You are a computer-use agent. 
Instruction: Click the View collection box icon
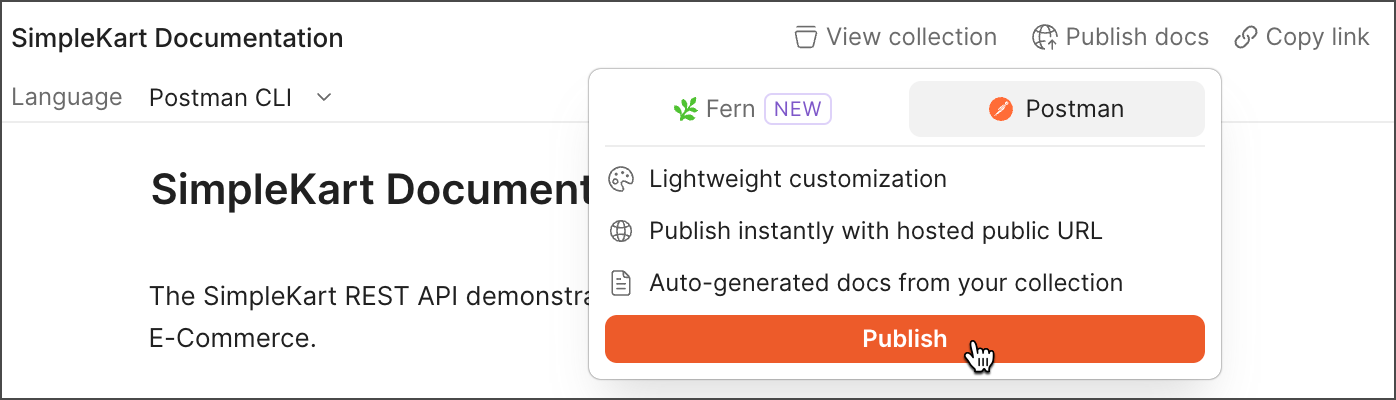coord(805,38)
